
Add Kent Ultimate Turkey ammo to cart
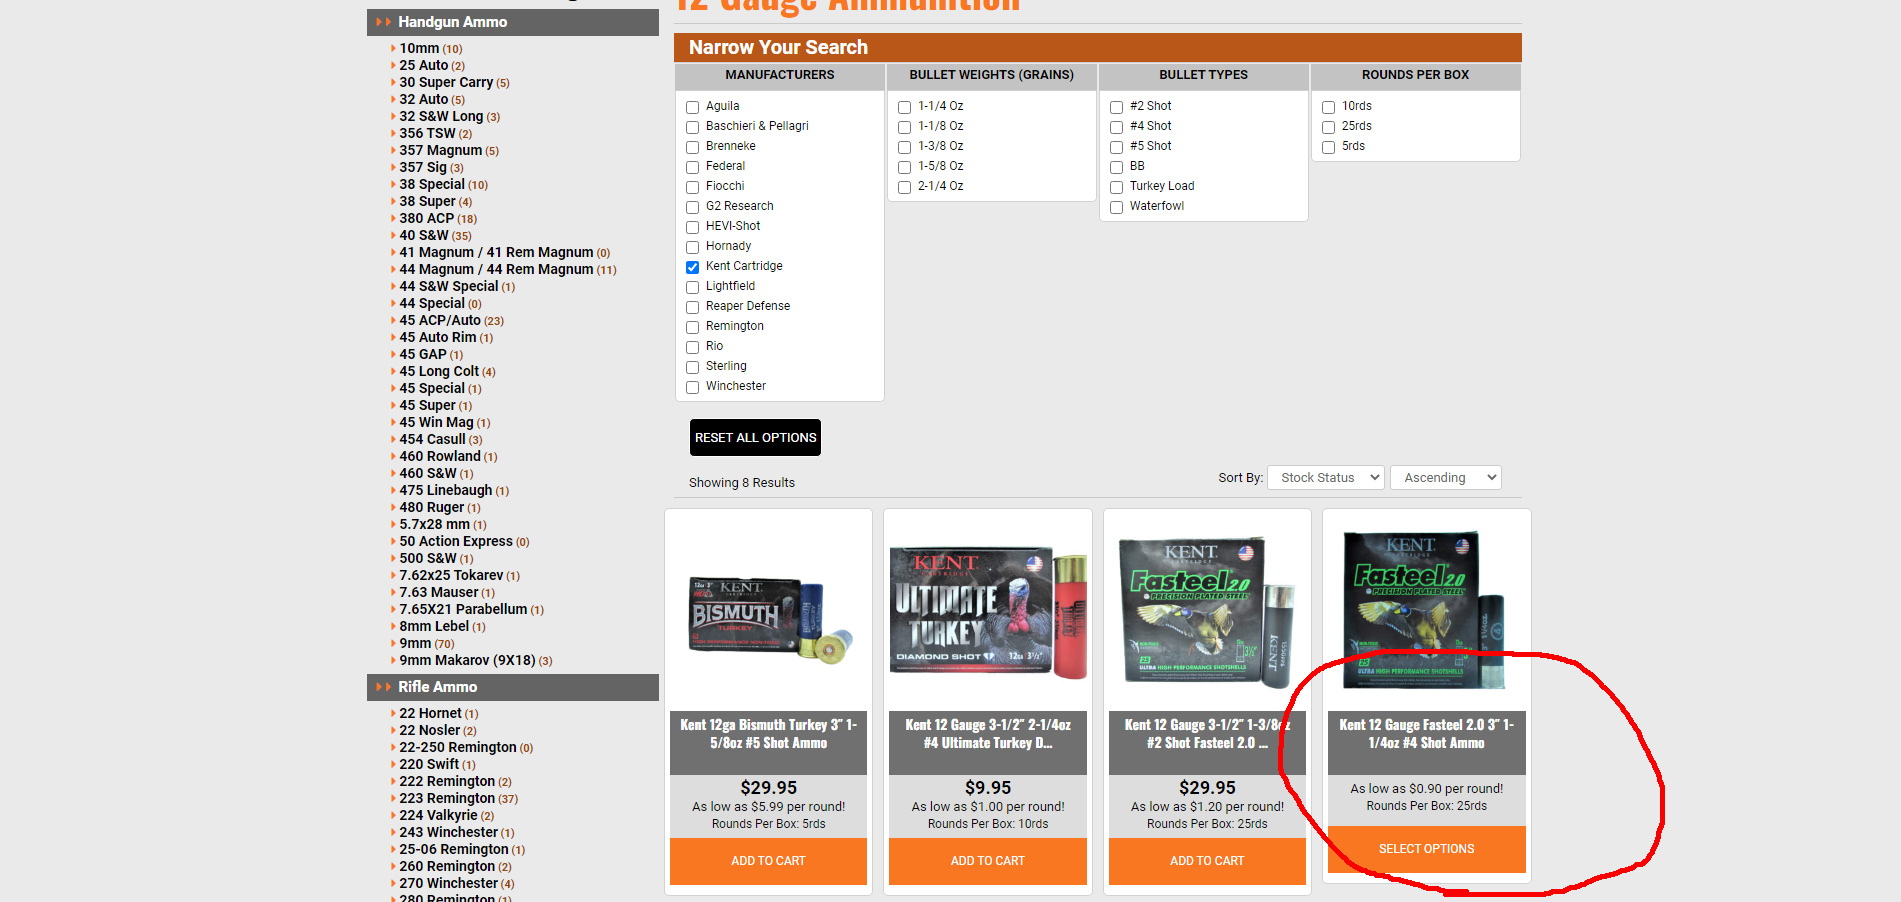[x=988, y=861]
